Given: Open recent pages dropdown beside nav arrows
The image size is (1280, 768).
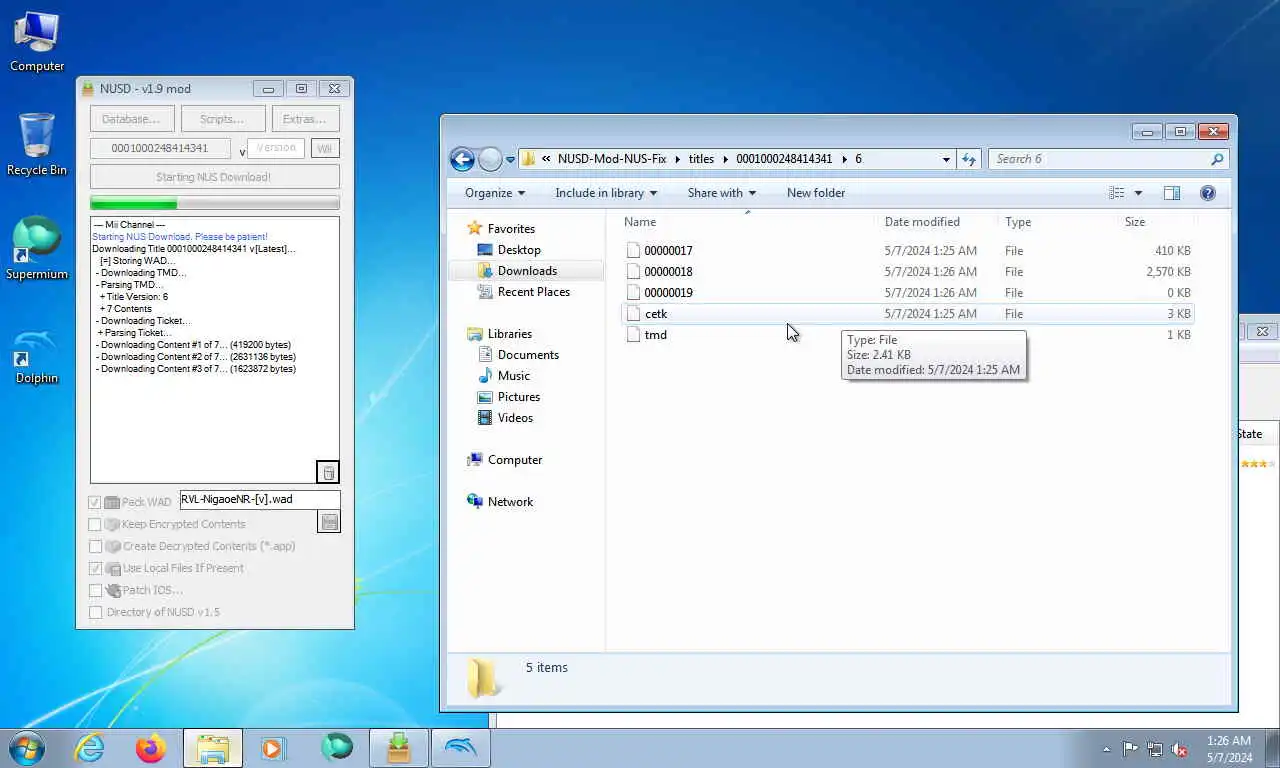Looking at the screenshot, I should pos(510,159).
